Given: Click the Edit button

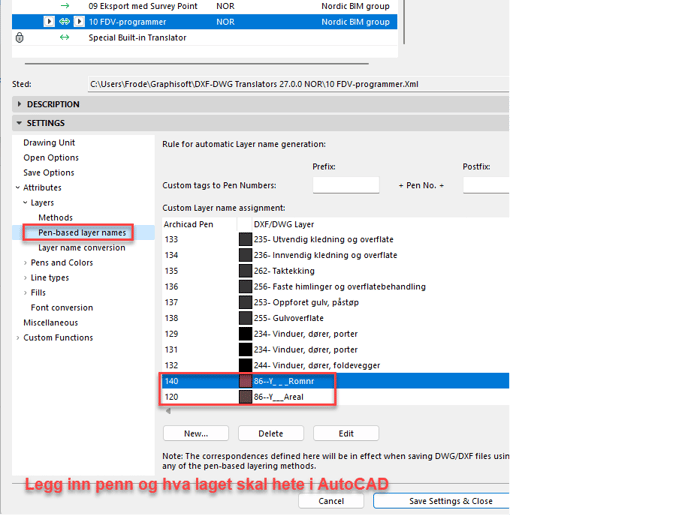Looking at the screenshot, I should (x=346, y=434).
